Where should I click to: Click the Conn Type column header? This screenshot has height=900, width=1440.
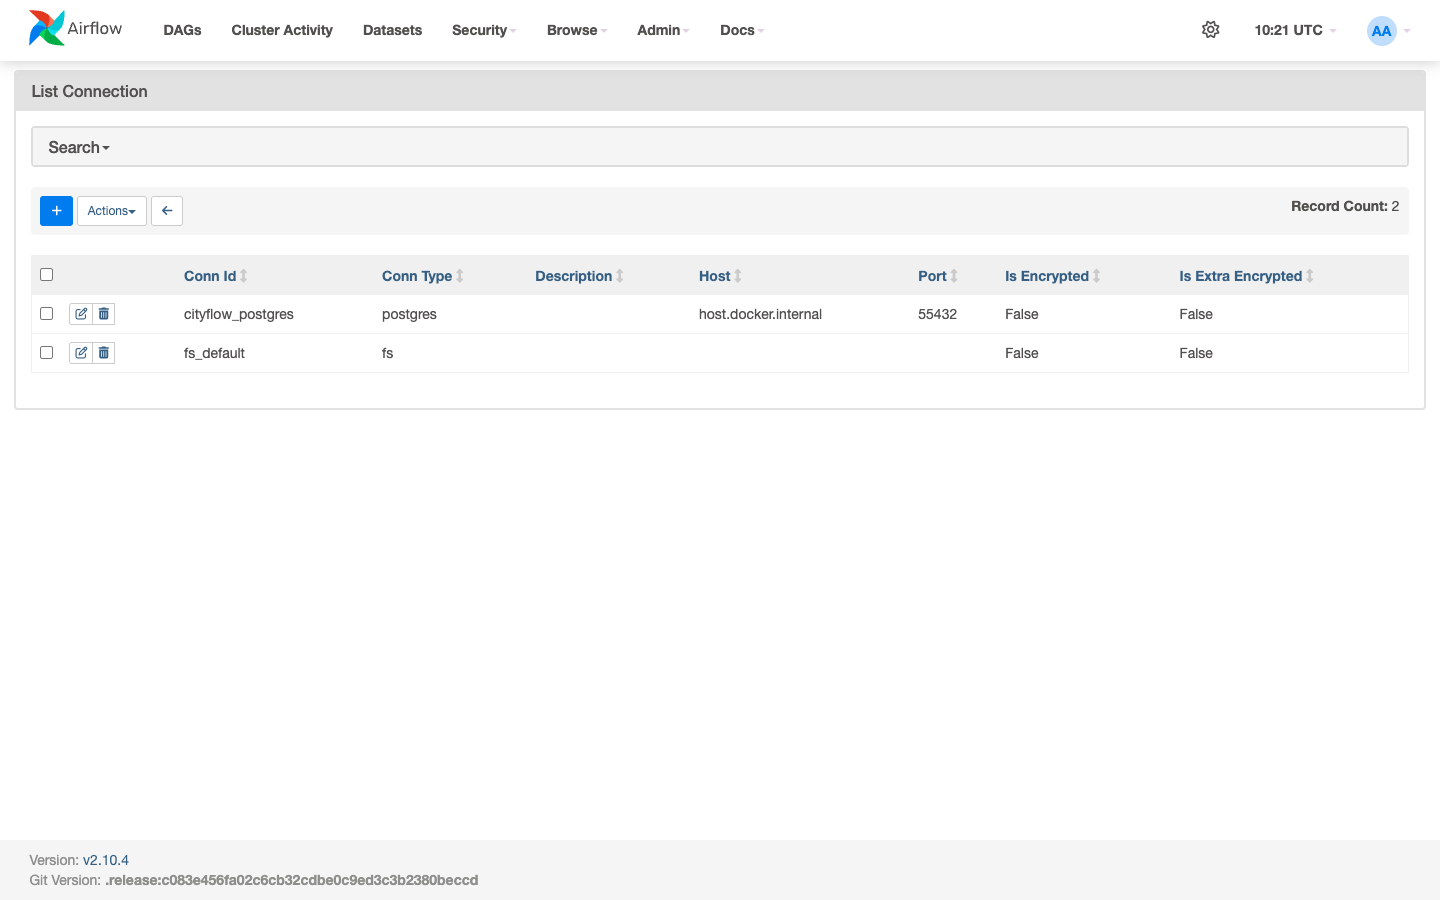[x=417, y=276]
